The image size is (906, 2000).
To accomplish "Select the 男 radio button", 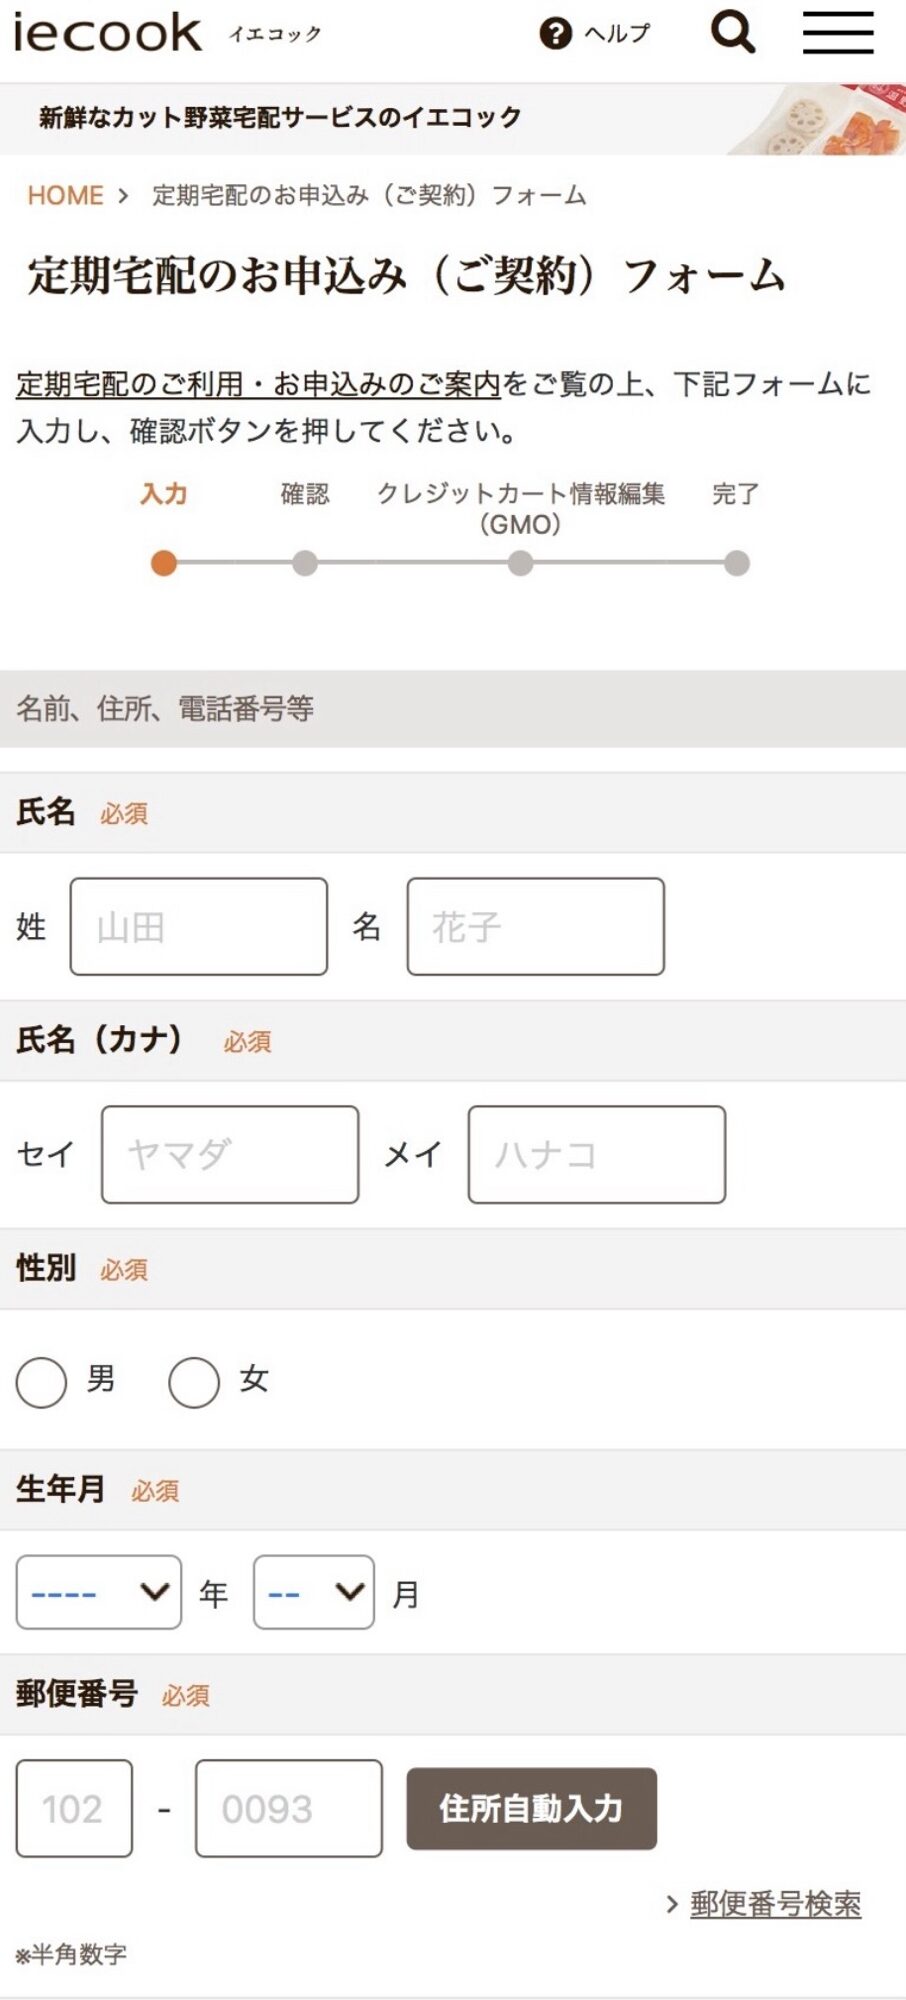I will click(41, 1382).
